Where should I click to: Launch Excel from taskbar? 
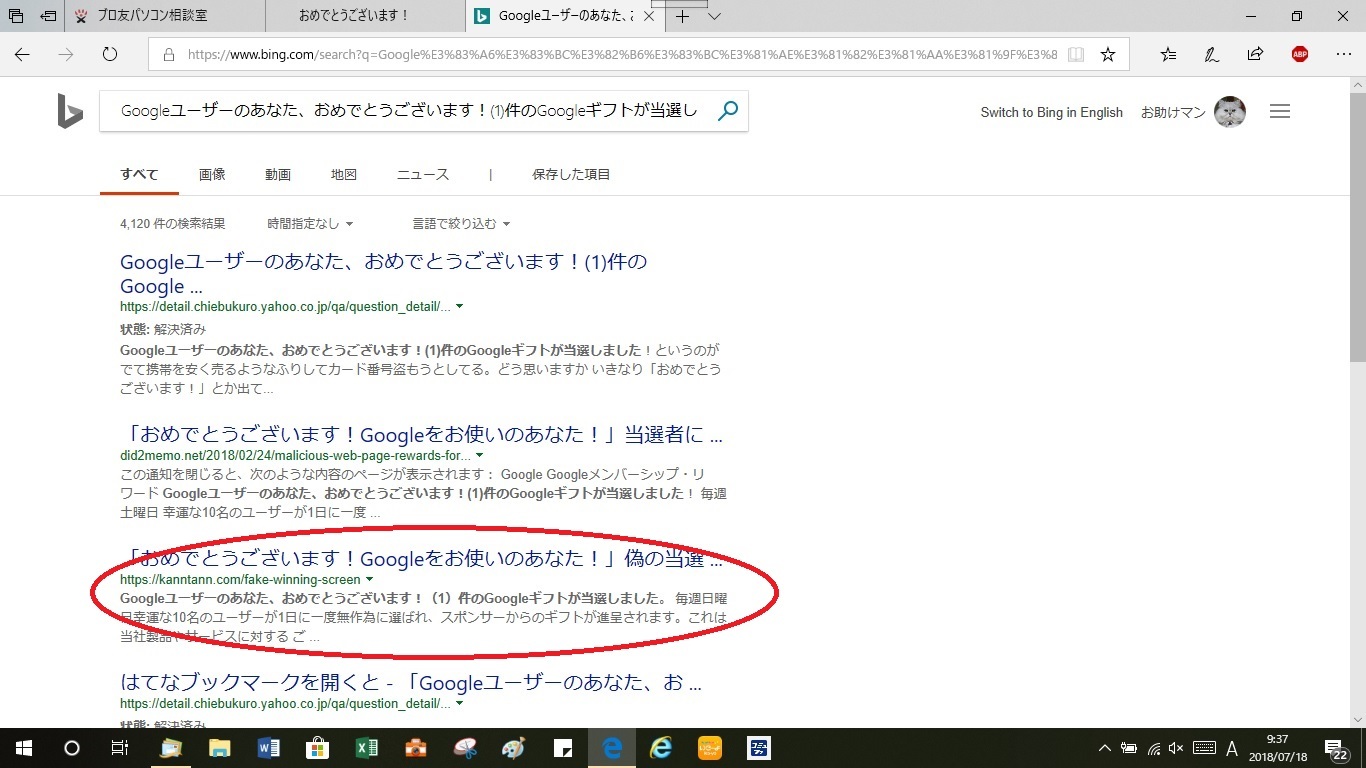[x=366, y=748]
